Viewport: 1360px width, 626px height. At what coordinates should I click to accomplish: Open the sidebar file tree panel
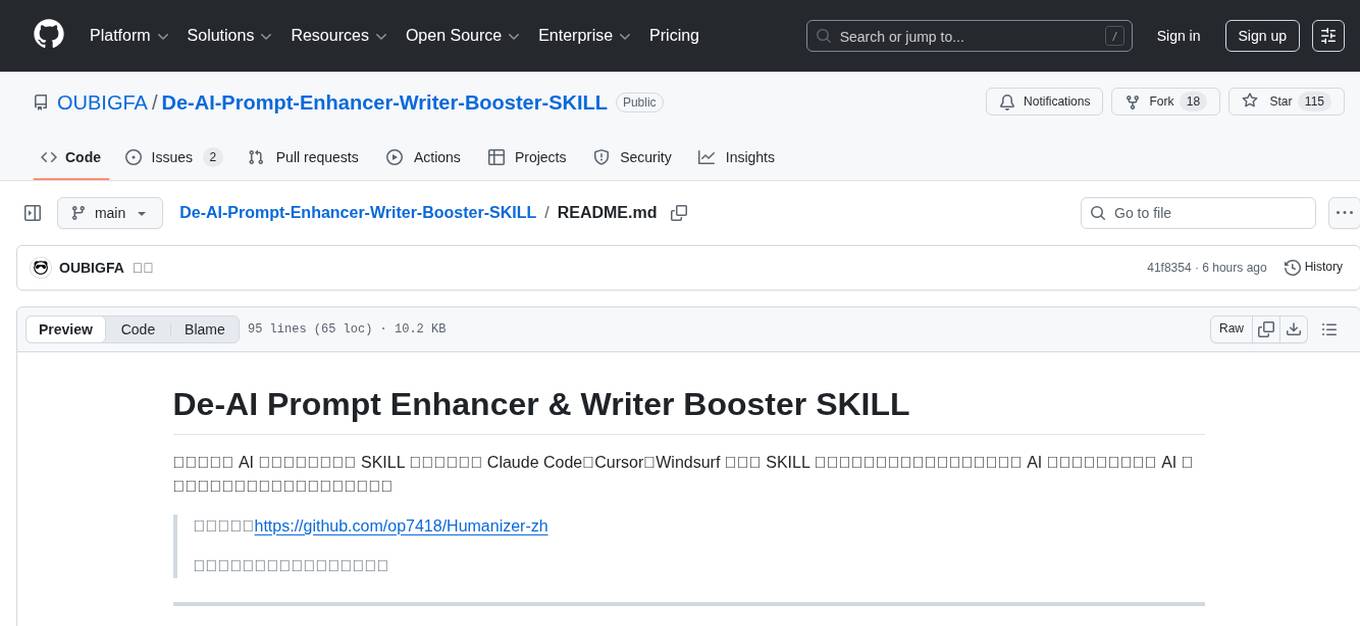point(33,212)
